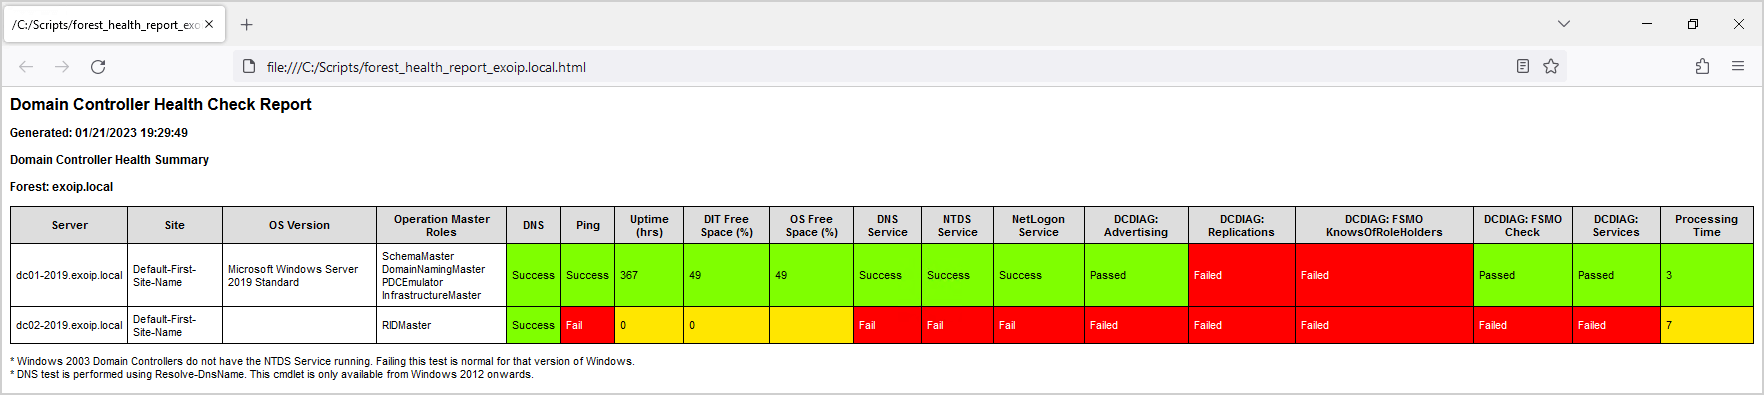Minimize the browser window
Viewport: 1764px width, 395px height.
(x=1647, y=24)
